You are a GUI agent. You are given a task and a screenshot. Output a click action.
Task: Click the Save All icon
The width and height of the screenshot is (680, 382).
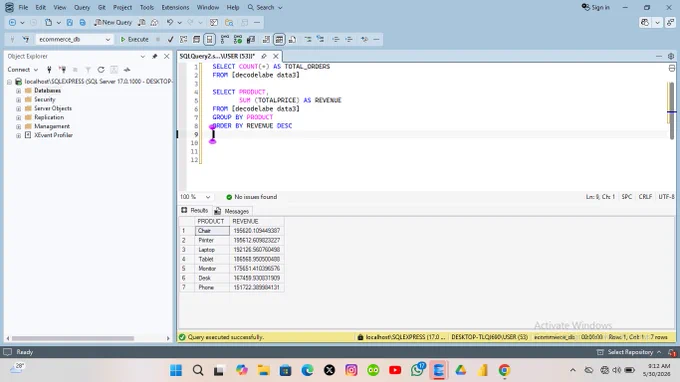(x=82, y=23)
